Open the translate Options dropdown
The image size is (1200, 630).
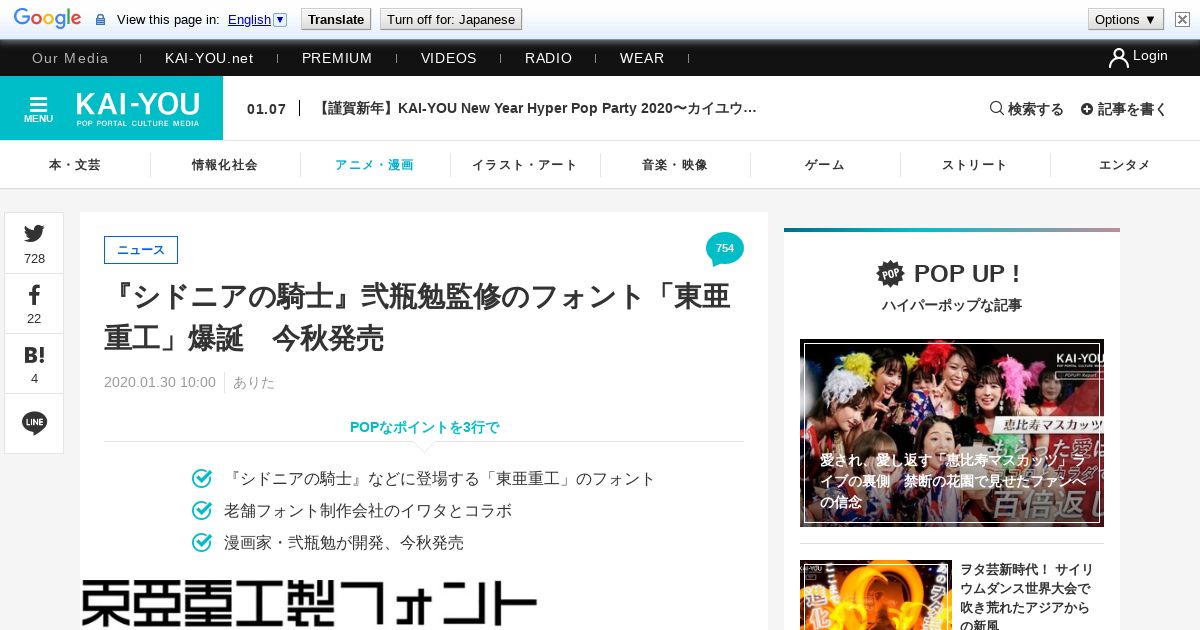click(1126, 19)
